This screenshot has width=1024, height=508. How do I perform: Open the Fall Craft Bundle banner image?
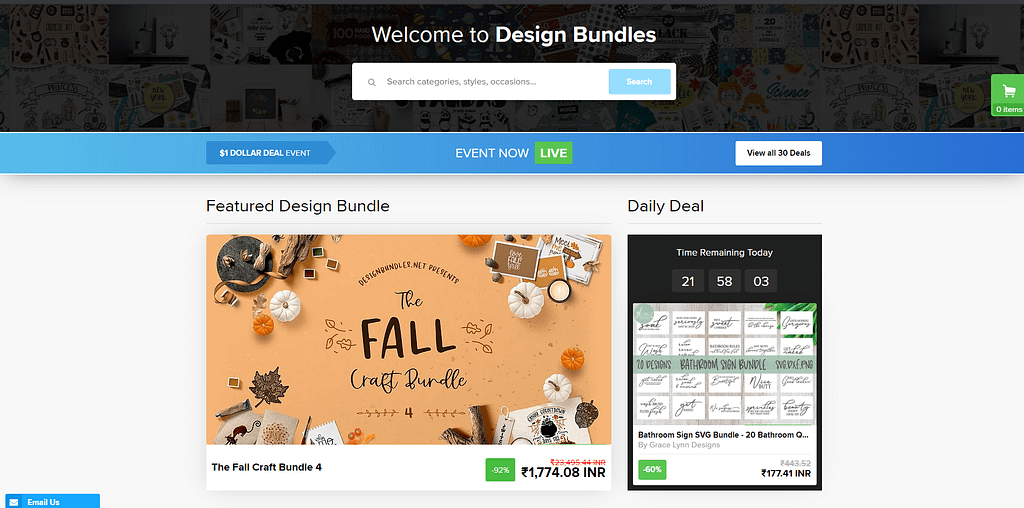tap(409, 340)
